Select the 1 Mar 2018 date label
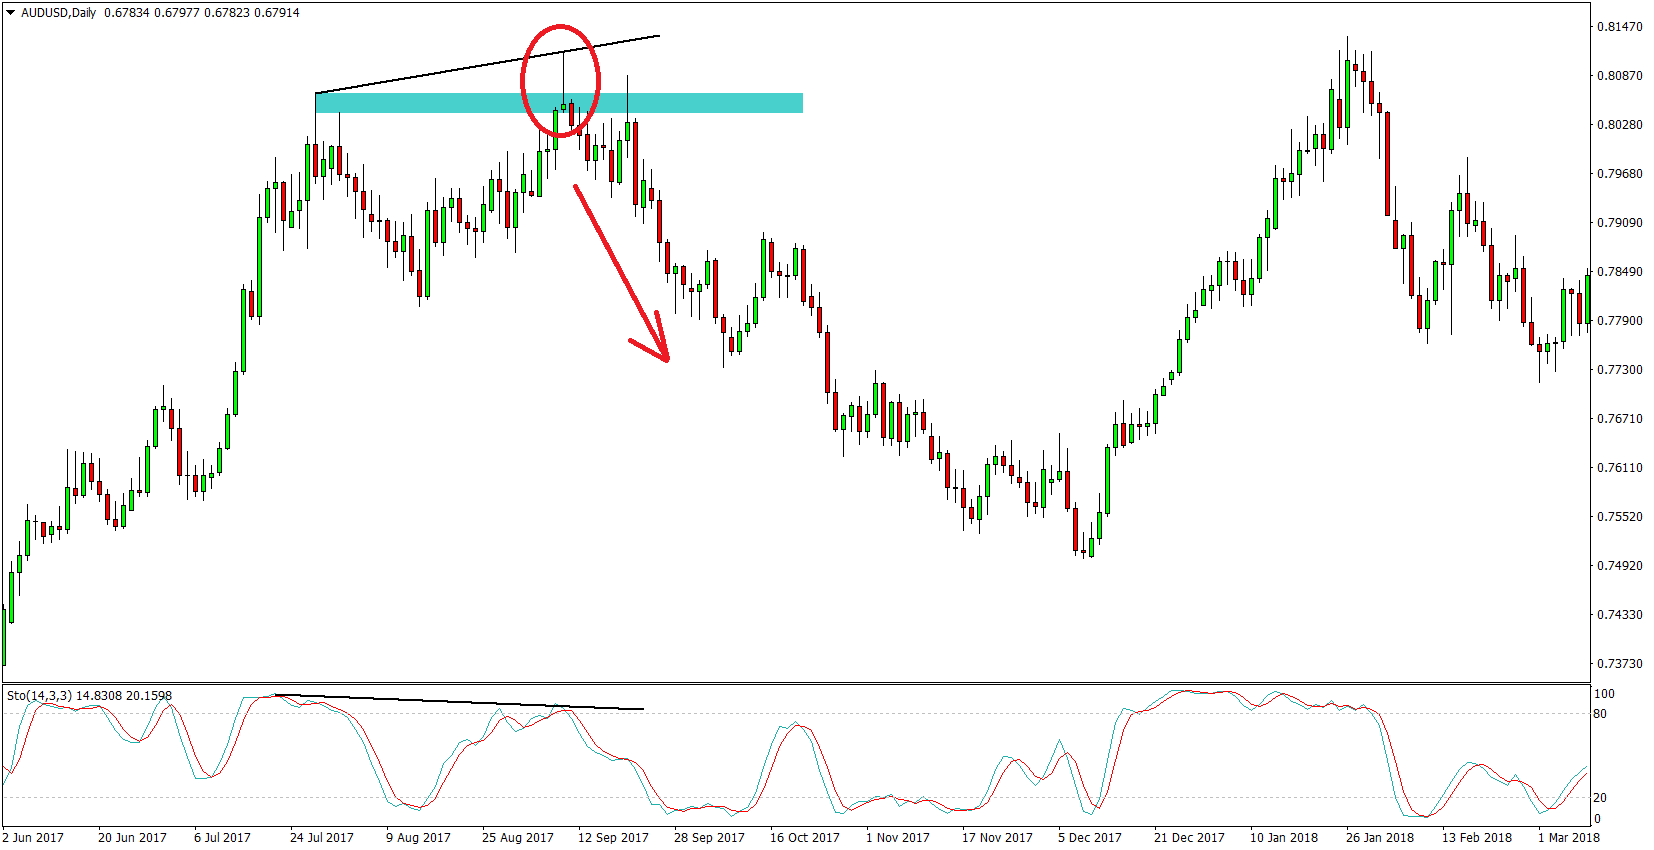Screen dimensions: 1654x850 click(1569, 838)
